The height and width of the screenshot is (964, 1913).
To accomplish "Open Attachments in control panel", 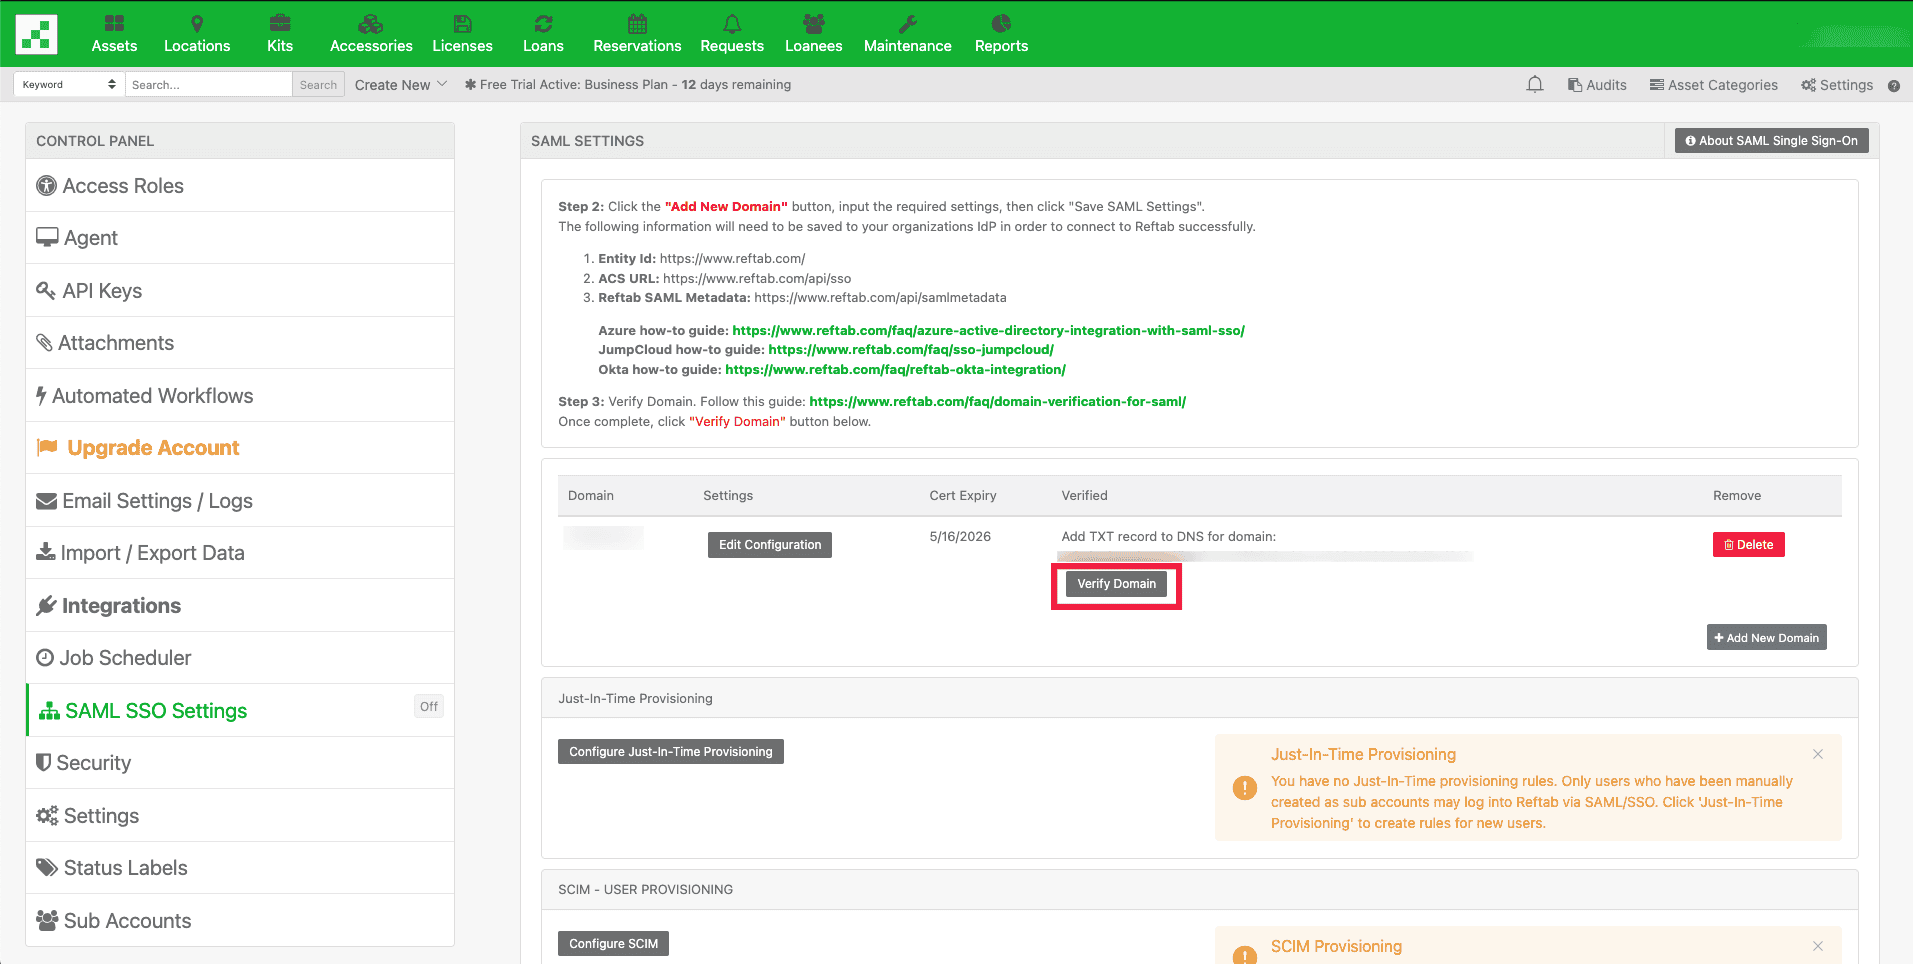I will coord(240,343).
